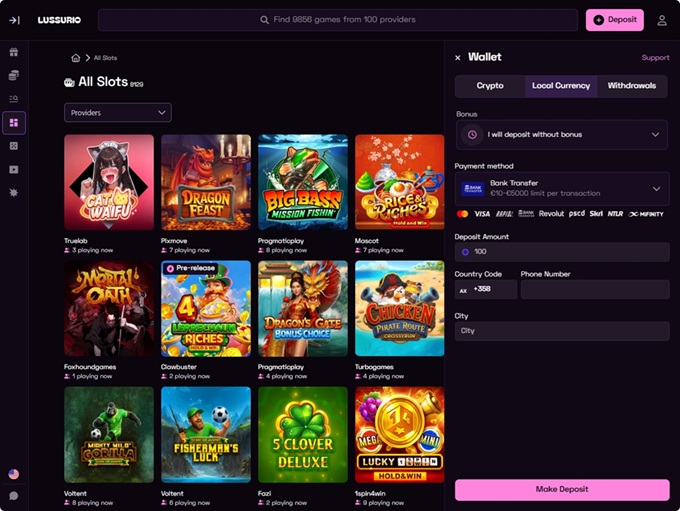
Task: Expand the Bank Transfer payment method dropdown
Action: tap(562, 189)
